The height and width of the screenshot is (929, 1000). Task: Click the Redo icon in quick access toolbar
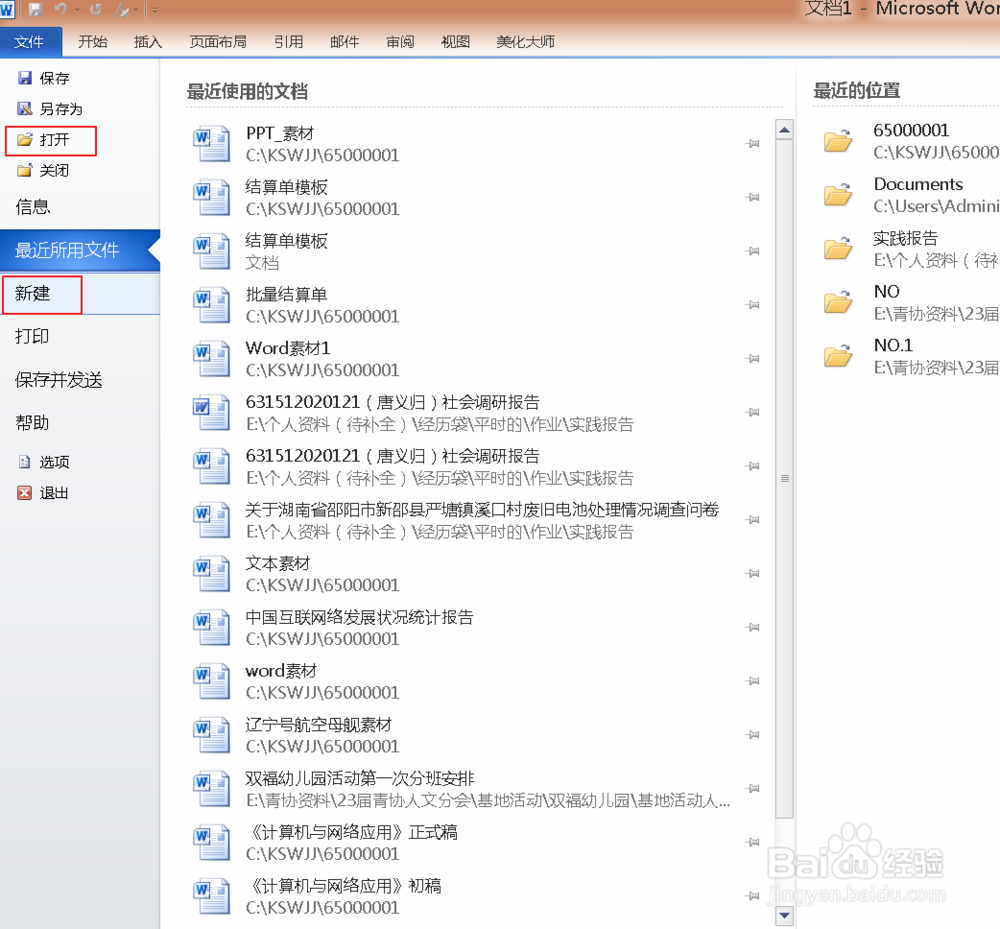tap(96, 10)
